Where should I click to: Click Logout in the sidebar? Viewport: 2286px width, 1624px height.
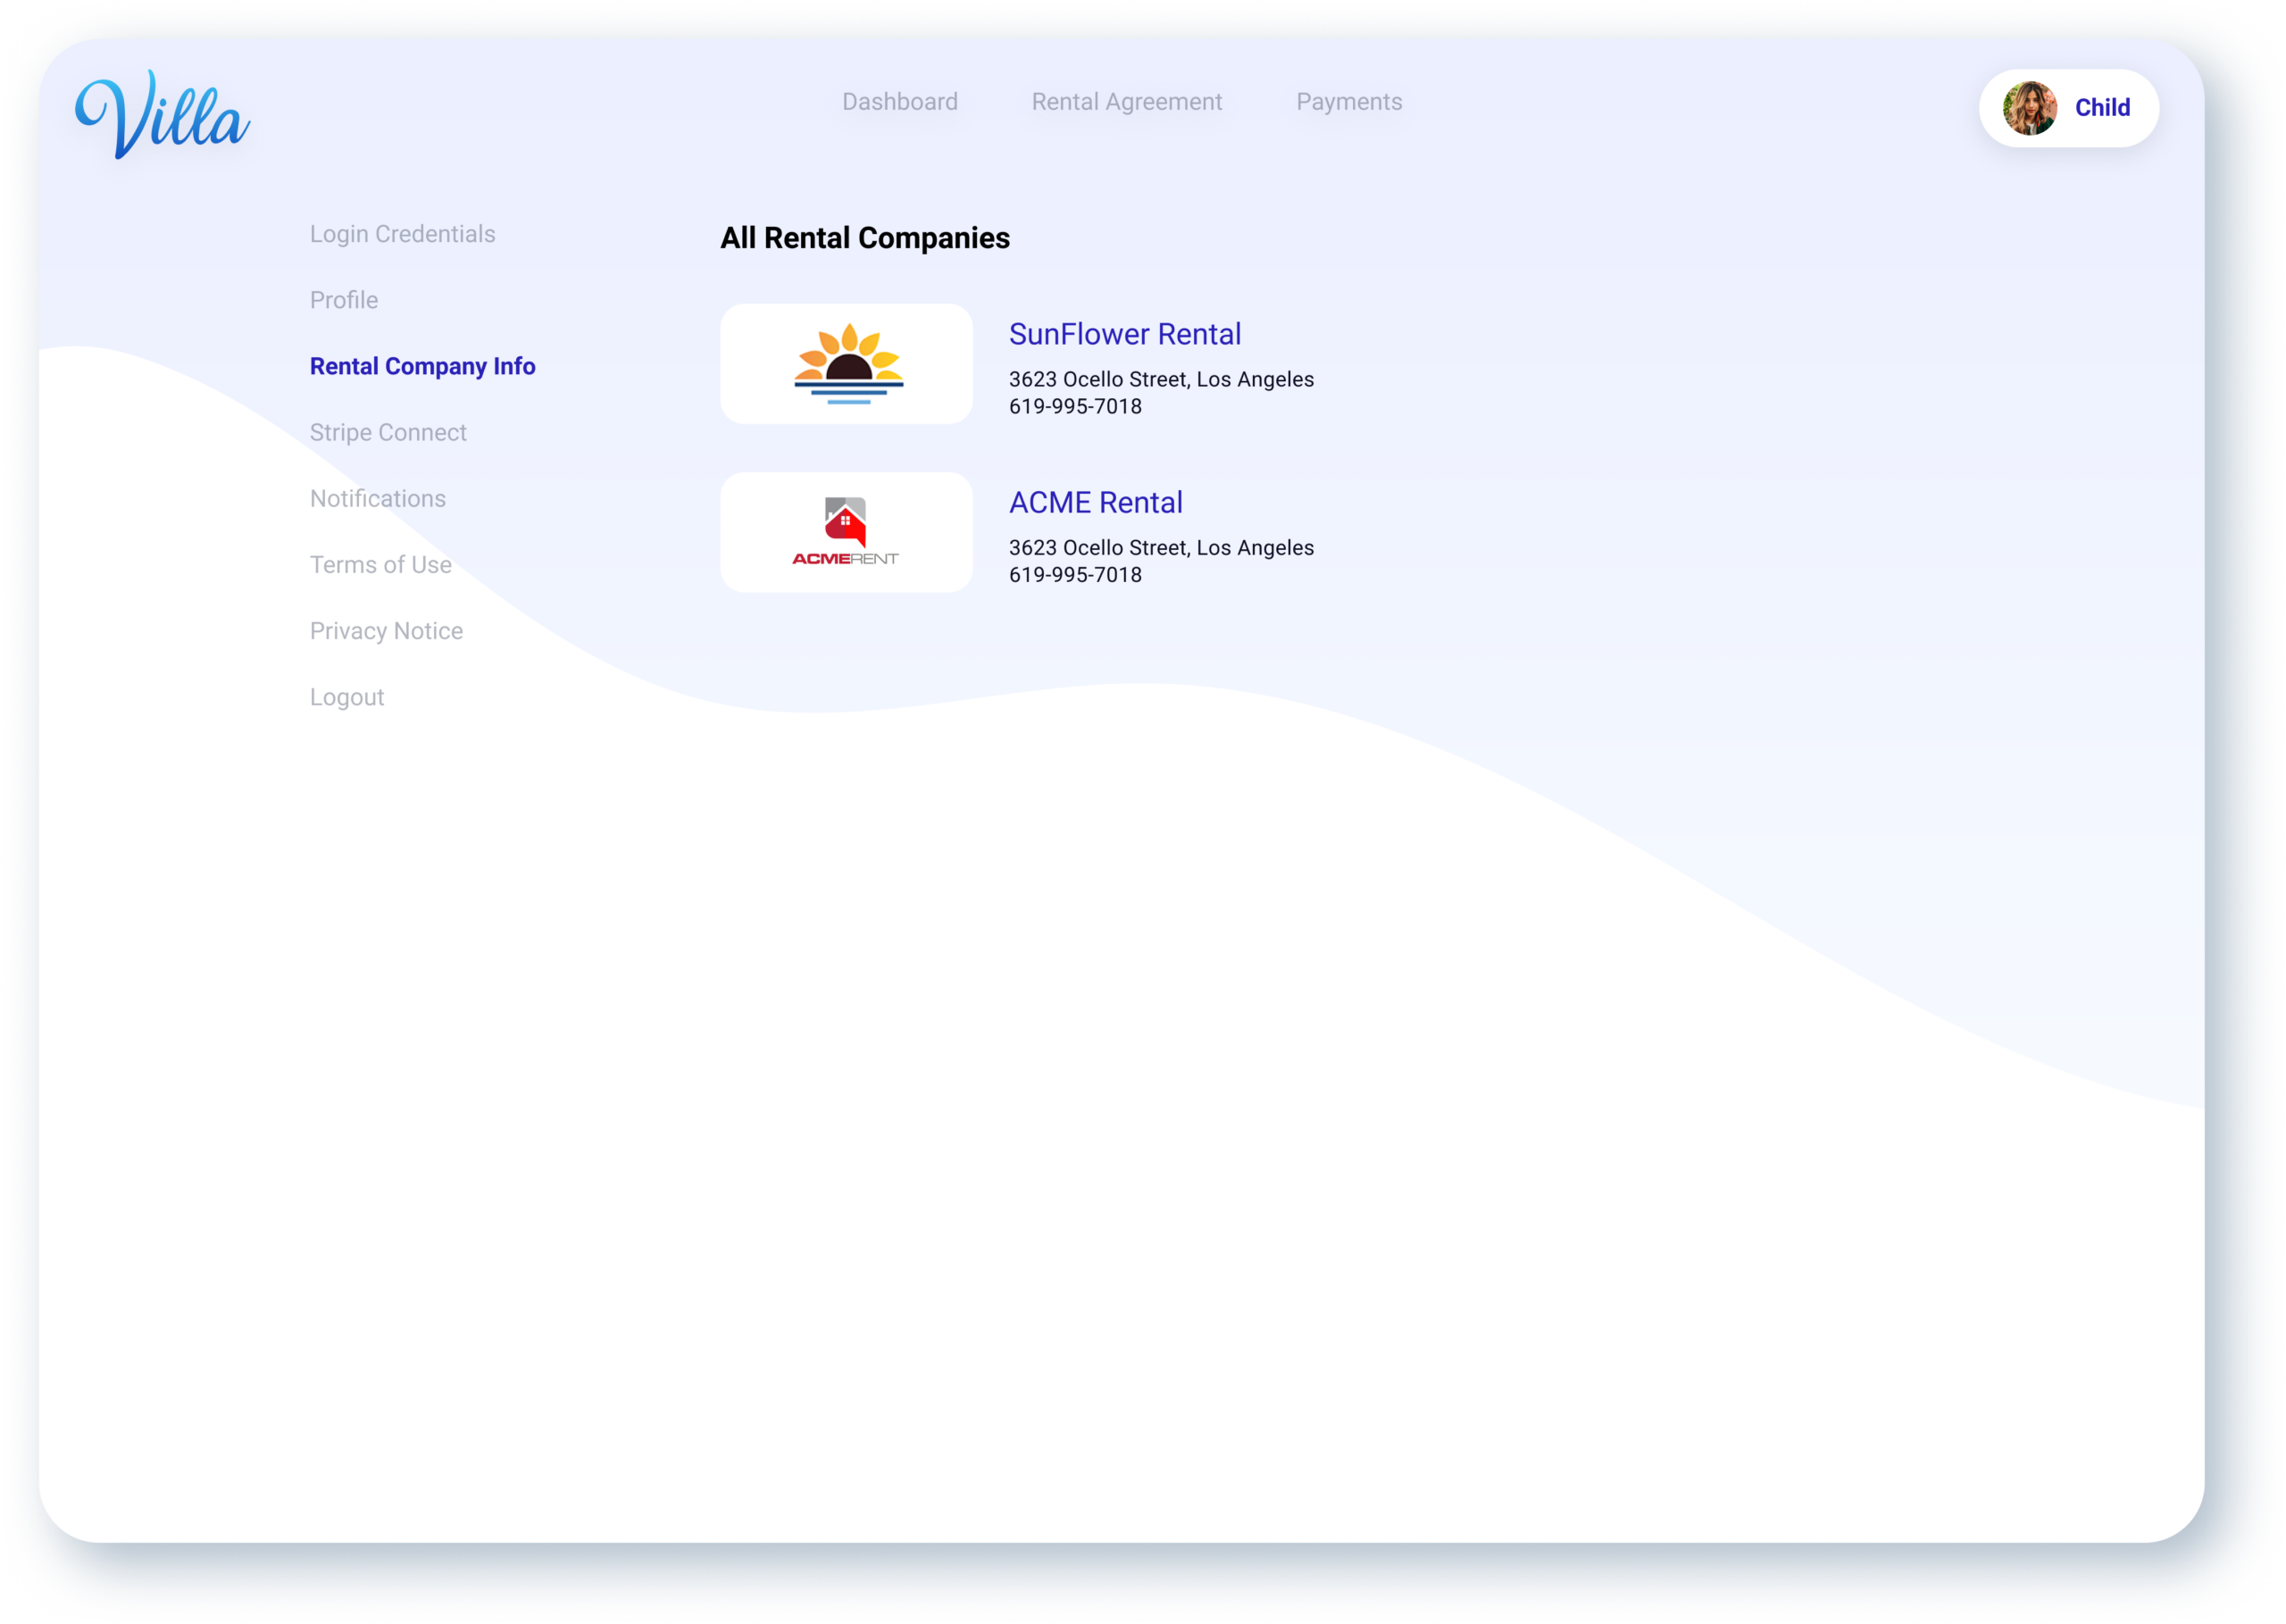point(346,697)
